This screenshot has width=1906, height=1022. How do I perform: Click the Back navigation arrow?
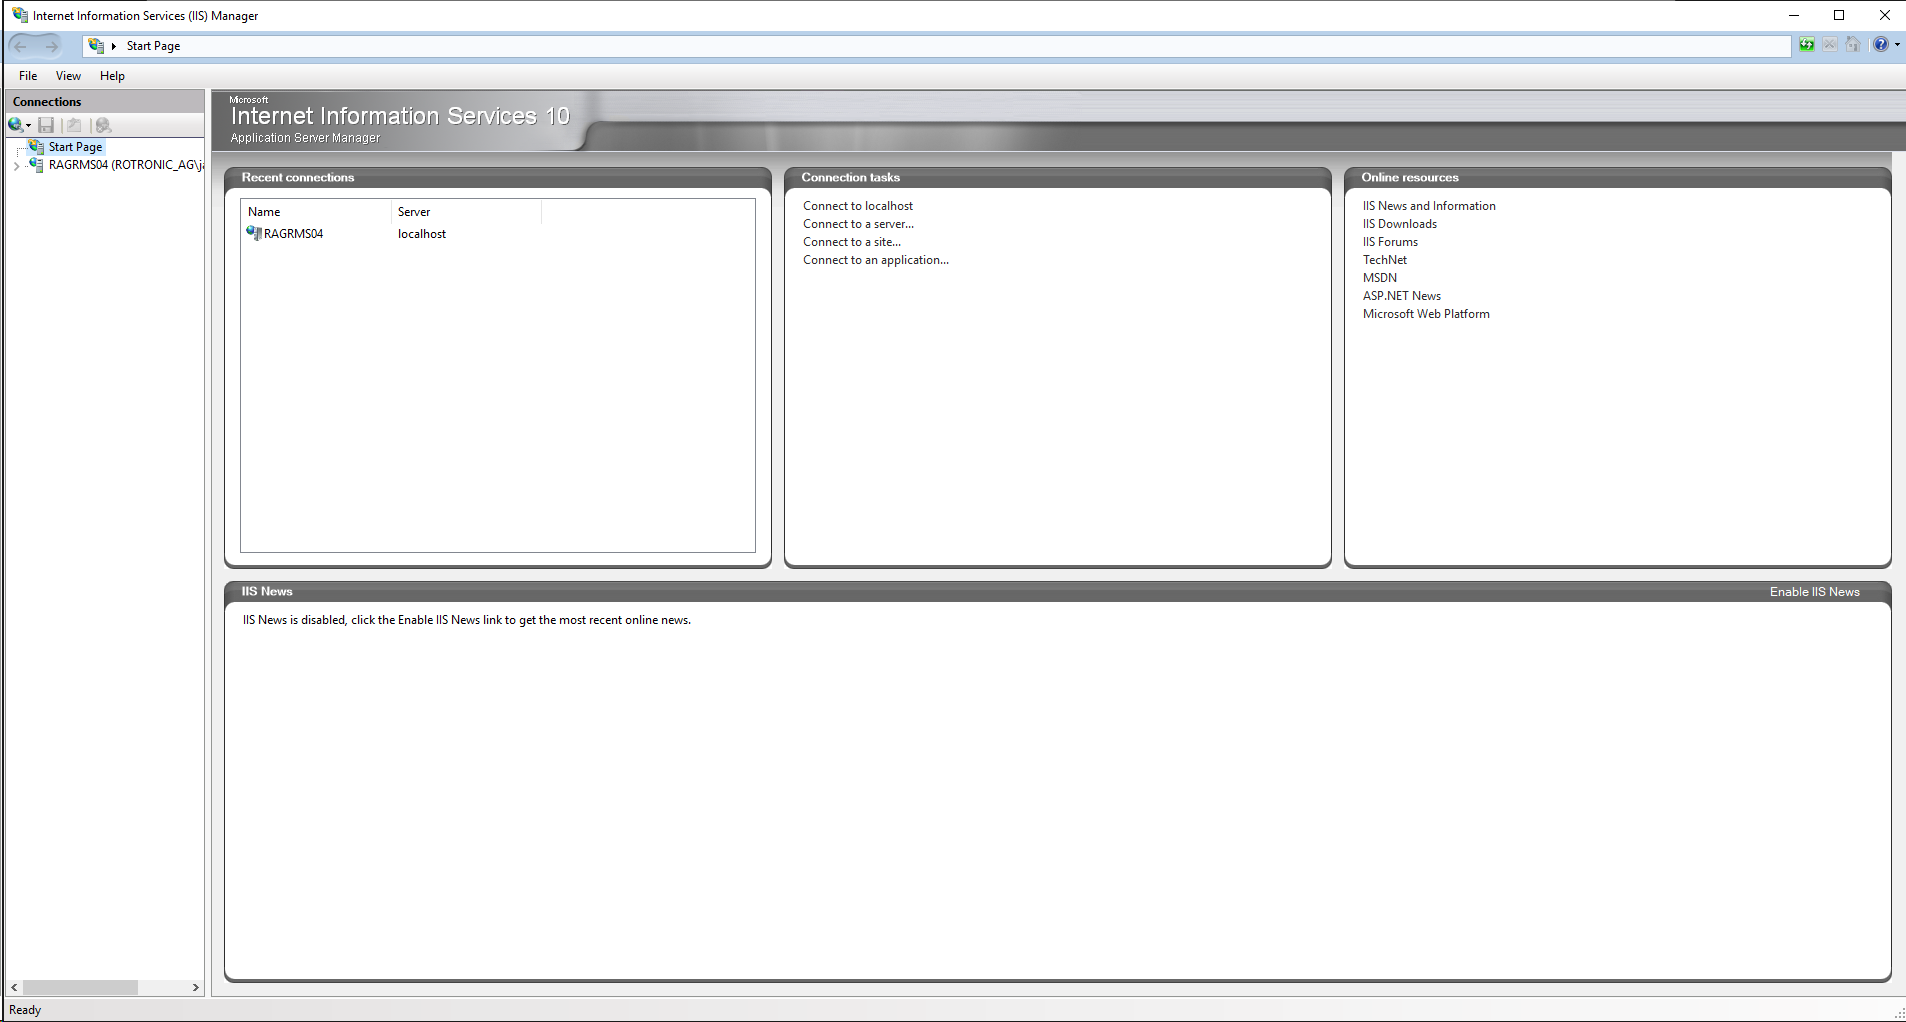pos(21,46)
